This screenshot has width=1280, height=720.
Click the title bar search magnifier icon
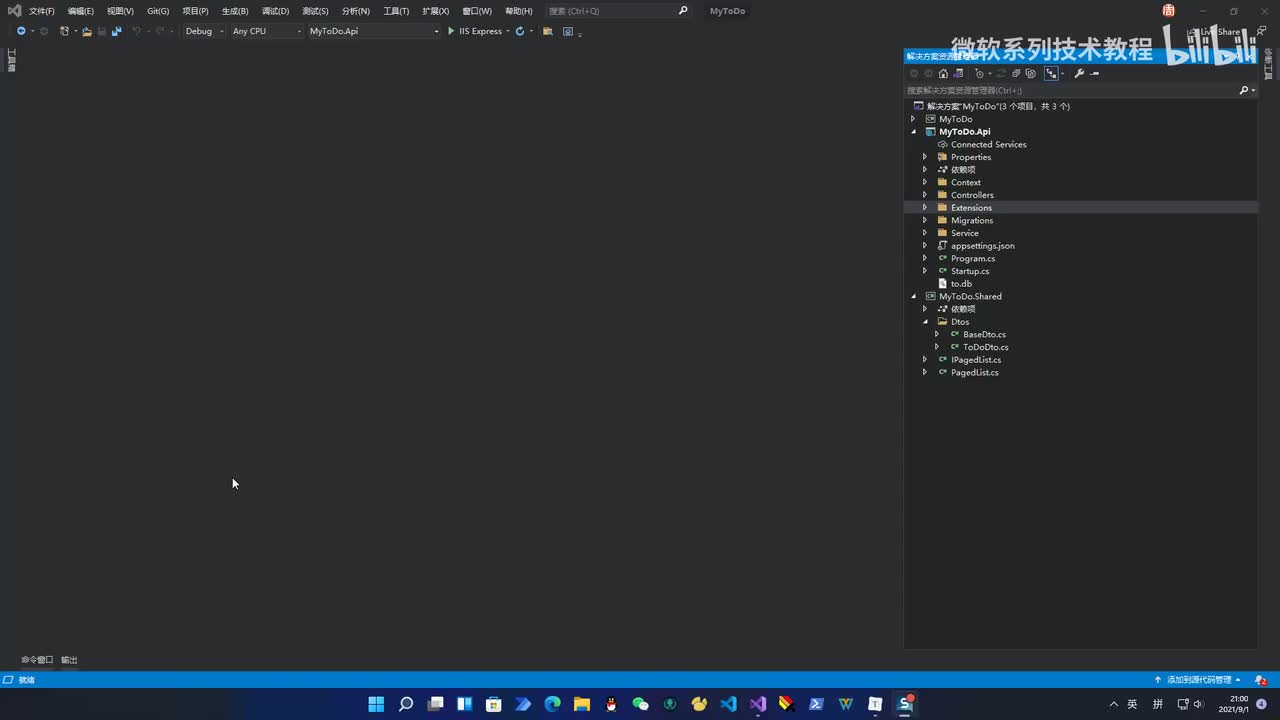683,11
